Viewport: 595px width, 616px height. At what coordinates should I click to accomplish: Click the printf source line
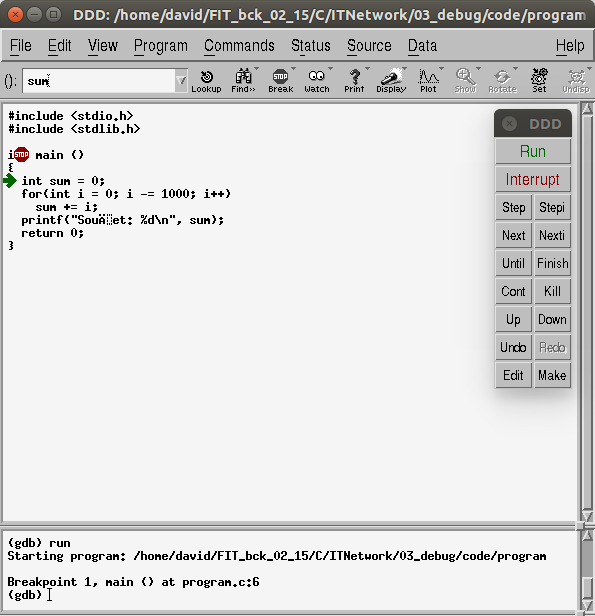pyautogui.click(x=123, y=220)
